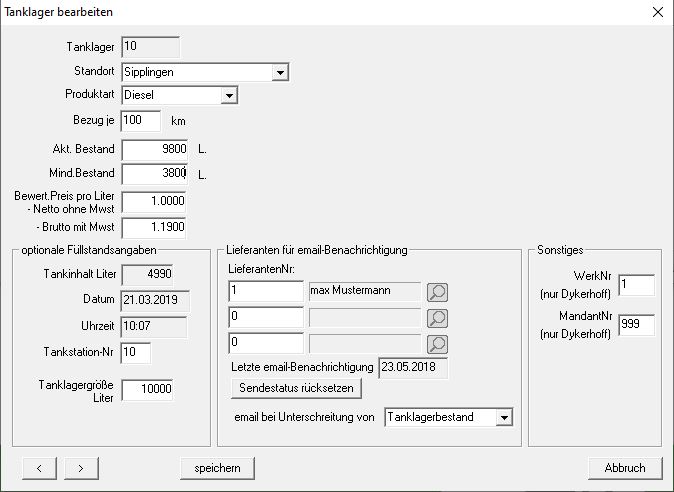The width and height of the screenshot is (674, 492).
Task: Edit the Tanklagergröße Liter field 10000
Action: pyautogui.click(x=147, y=390)
